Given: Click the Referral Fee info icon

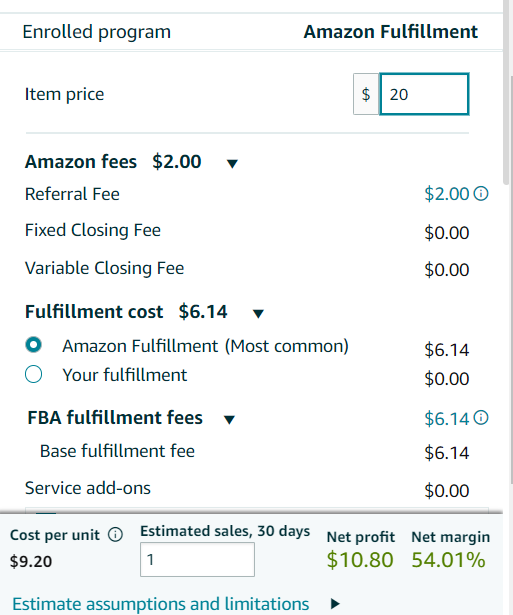Looking at the screenshot, I should point(481,193).
